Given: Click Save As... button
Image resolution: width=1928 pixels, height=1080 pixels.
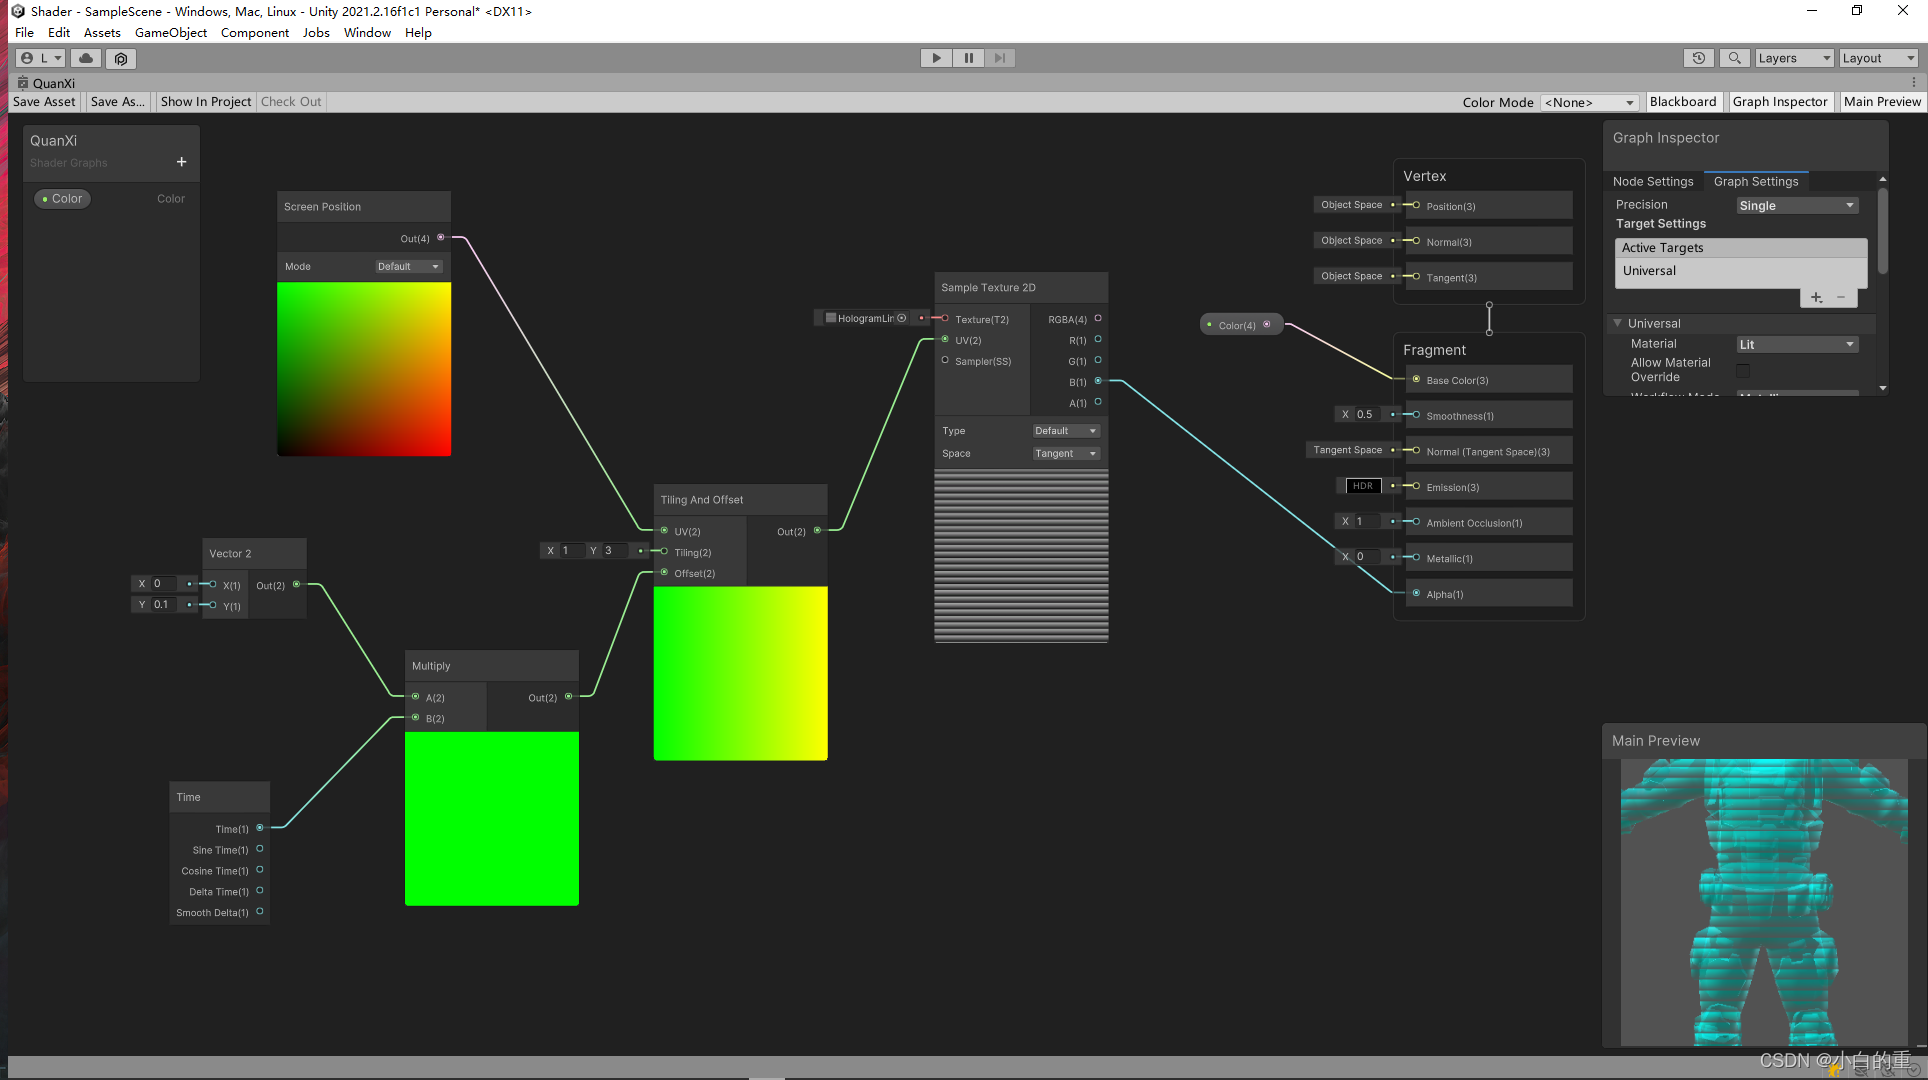Looking at the screenshot, I should [x=117, y=102].
